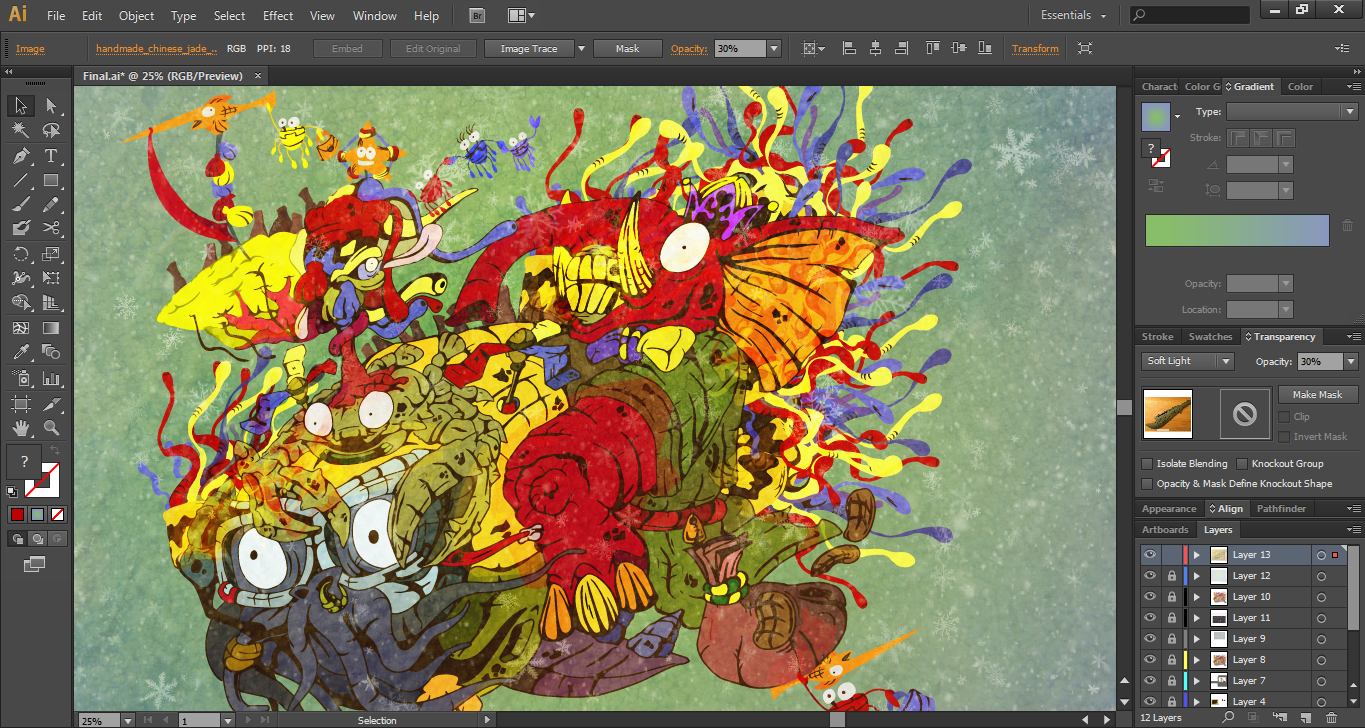Select the Artboard tool
Image resolution: width=1365 pixels, height=728 pixels.
(20, 403)
